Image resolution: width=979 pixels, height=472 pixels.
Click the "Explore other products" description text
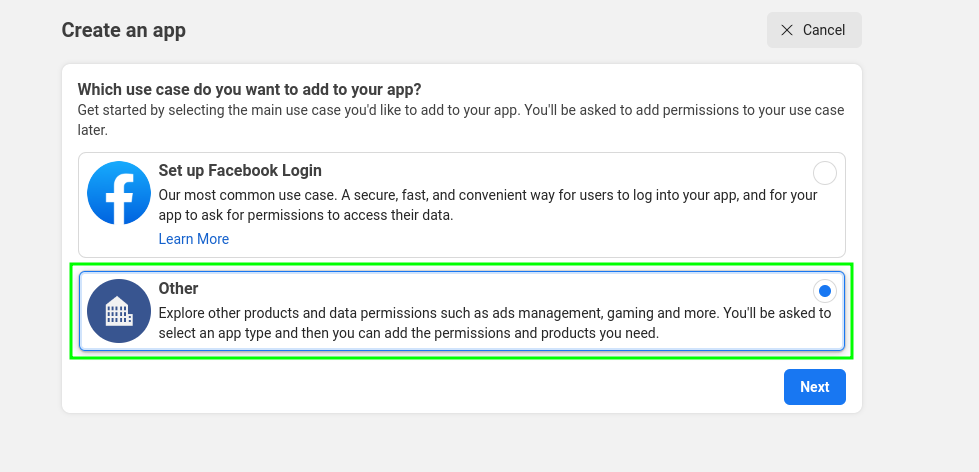click(494, 323)
